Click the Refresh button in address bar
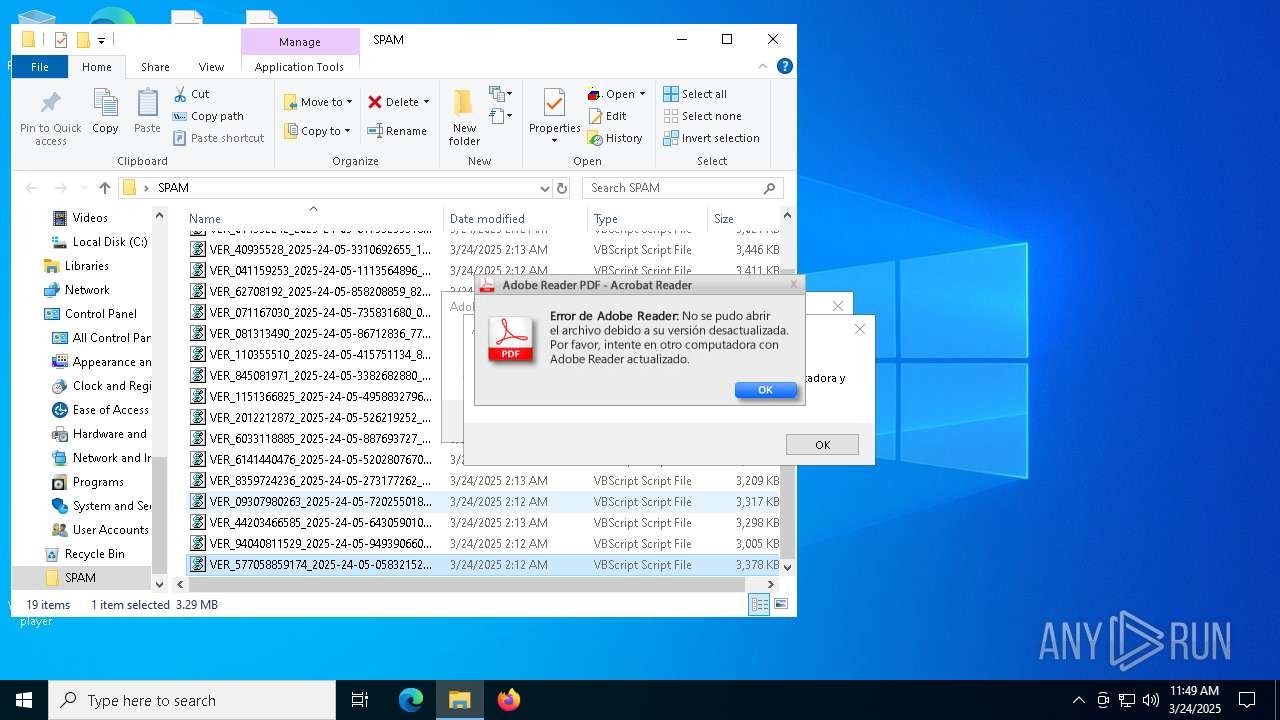 (x=562, y=188)
